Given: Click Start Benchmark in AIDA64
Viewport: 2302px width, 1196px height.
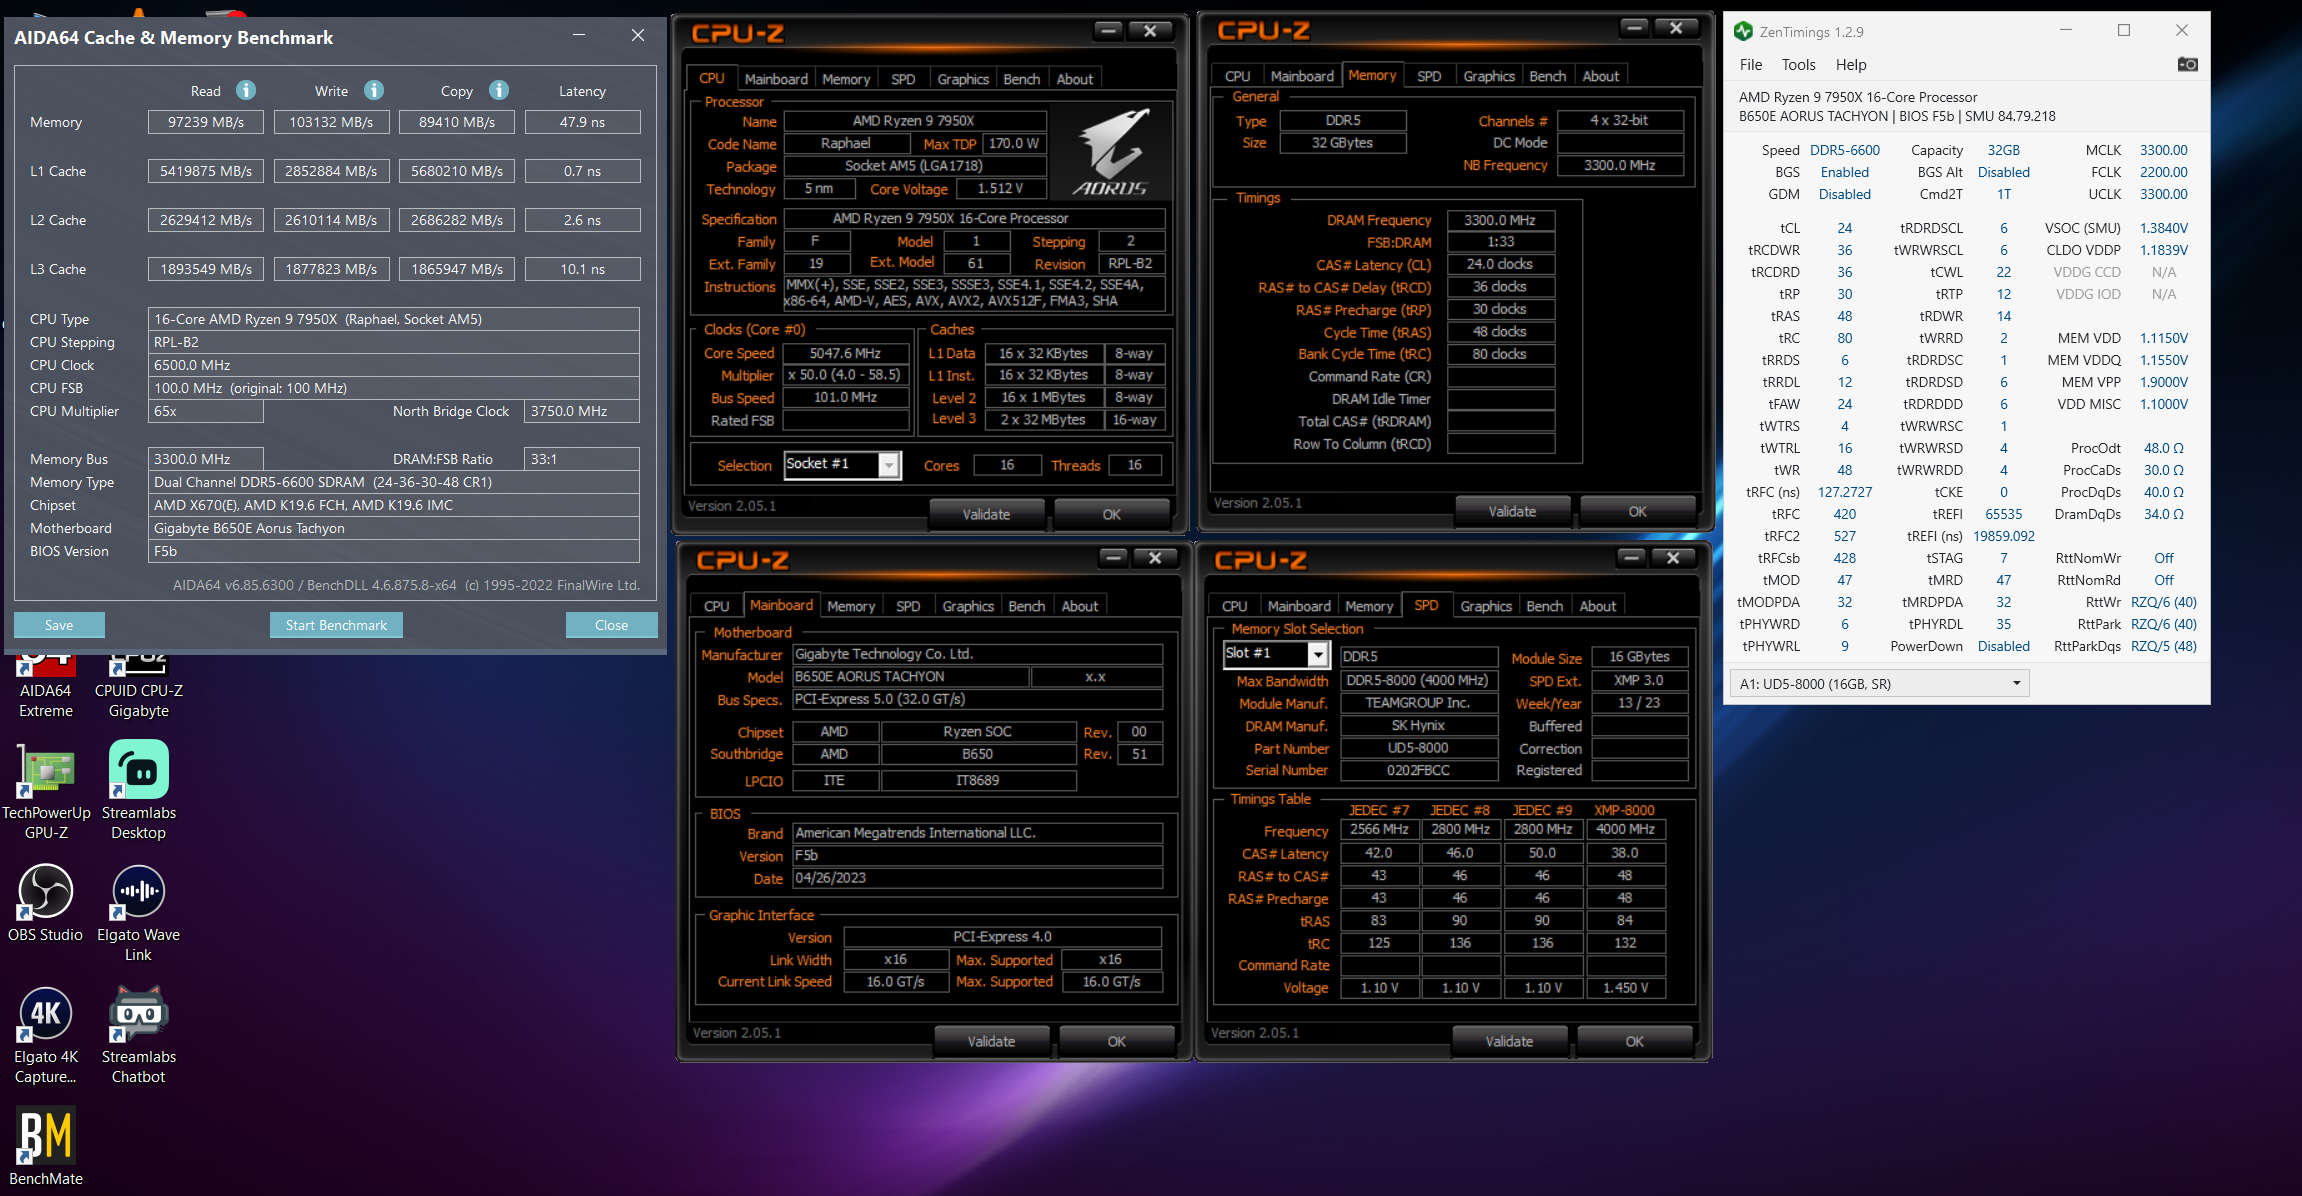Looking at the screenshot, I should [x=336, y=625].
